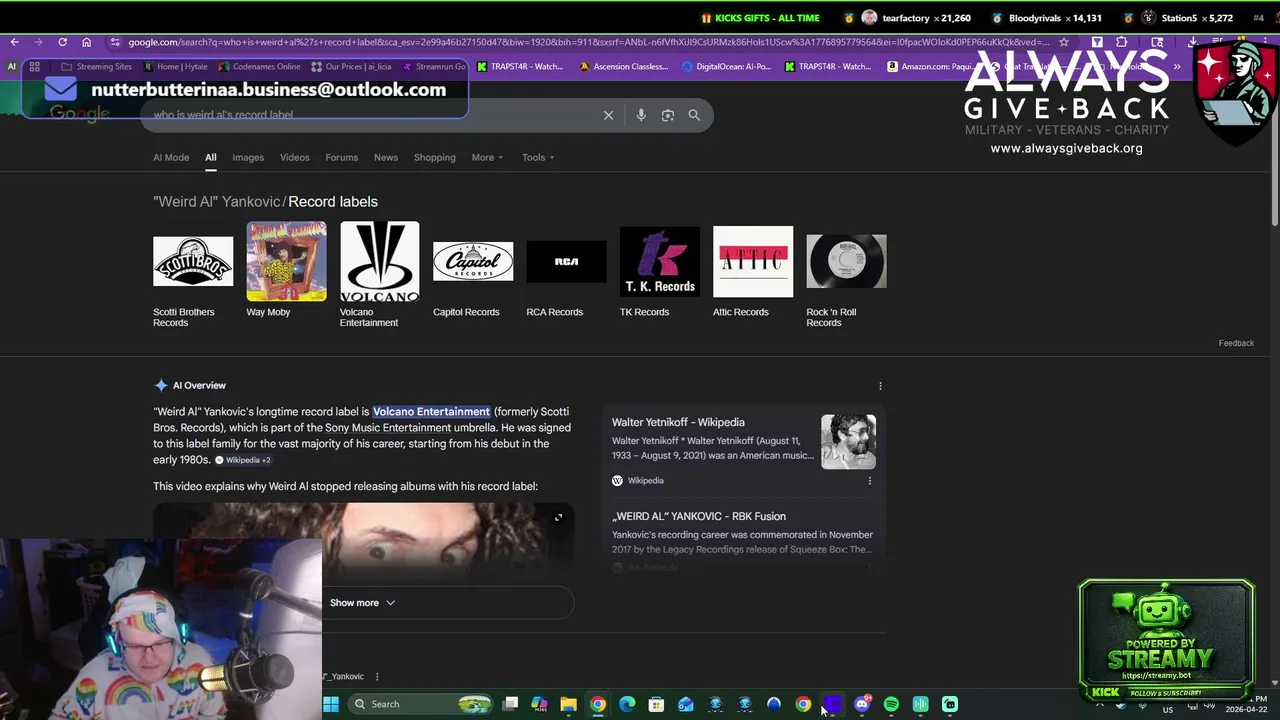Open the Codenames Online bookmark
This screenshot has width=1280, height=720.
pyautogui.click(x=259, y=67)
